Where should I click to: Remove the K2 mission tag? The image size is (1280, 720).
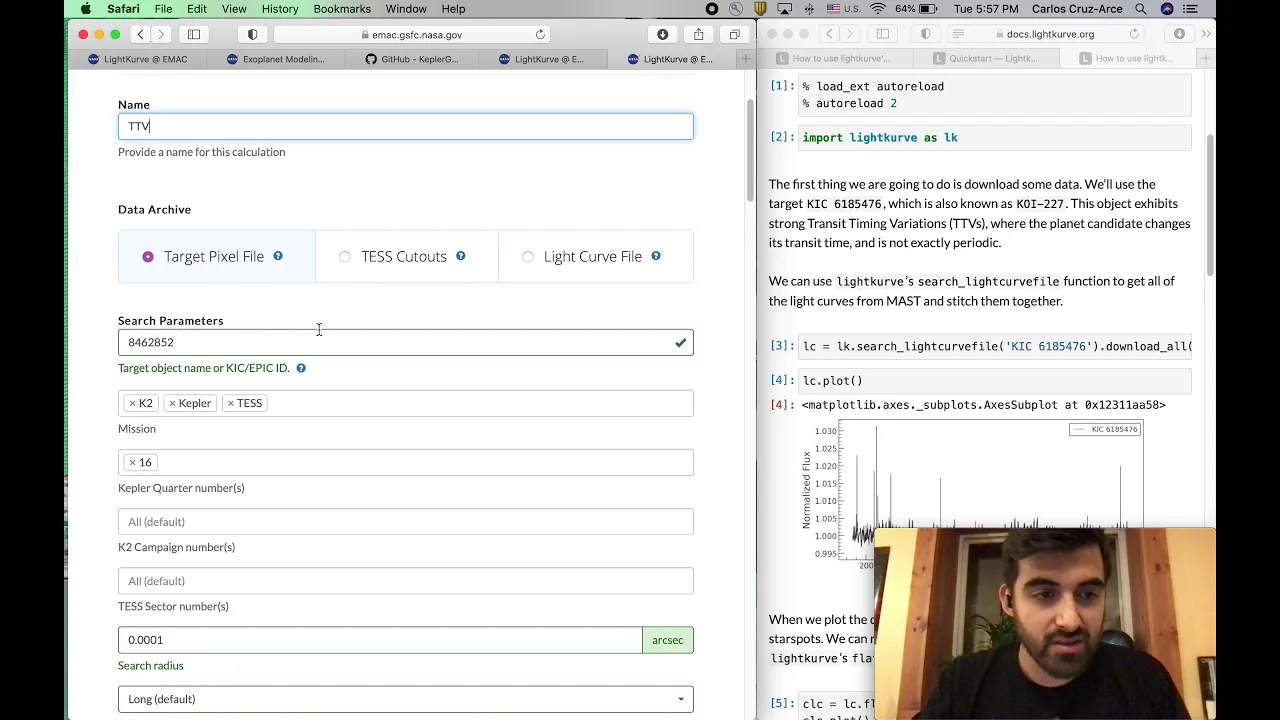(132, 403)
